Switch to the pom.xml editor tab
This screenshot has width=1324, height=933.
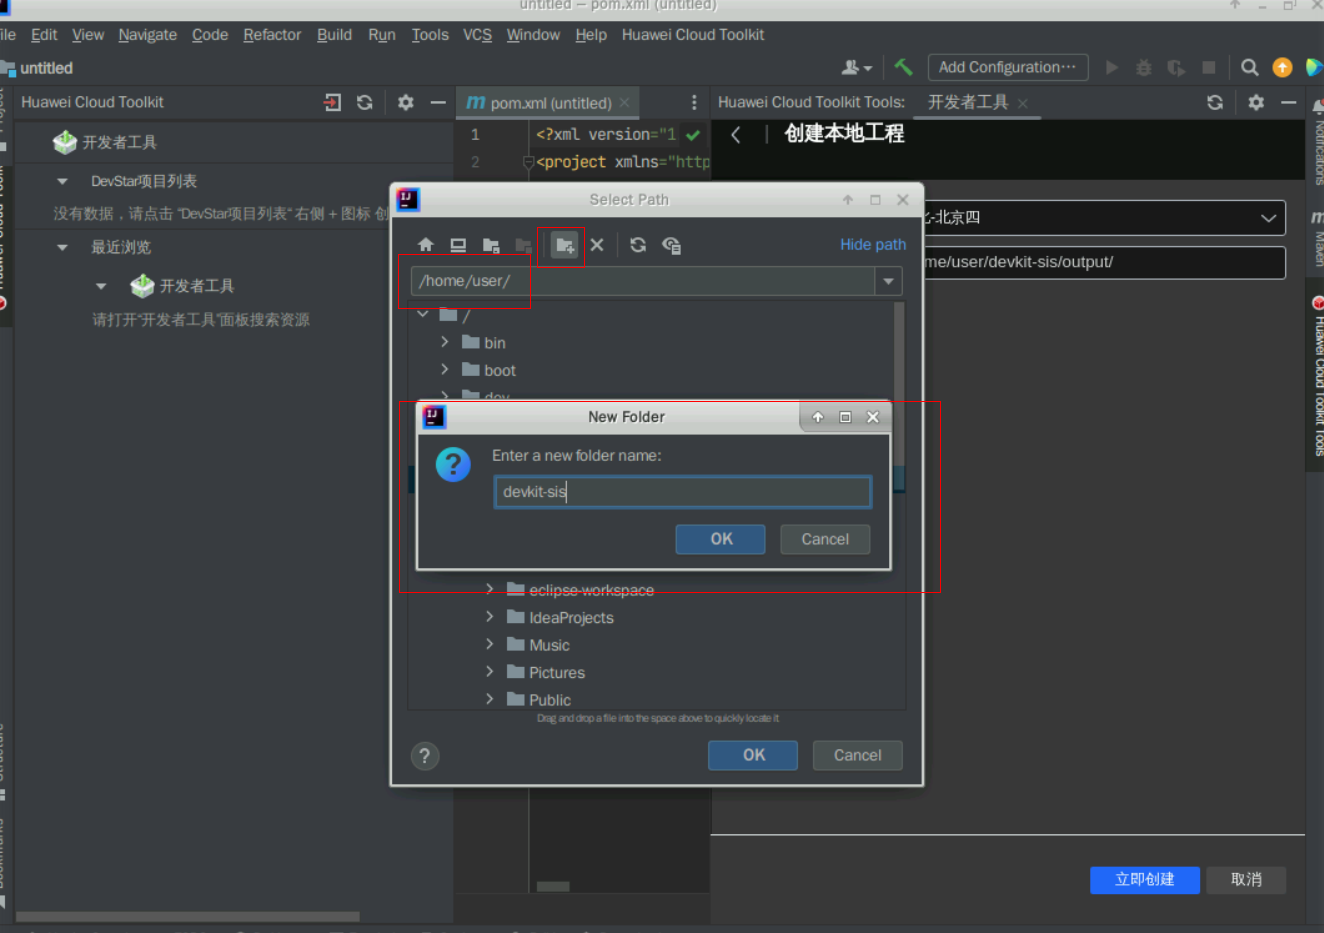pos(549,103)
